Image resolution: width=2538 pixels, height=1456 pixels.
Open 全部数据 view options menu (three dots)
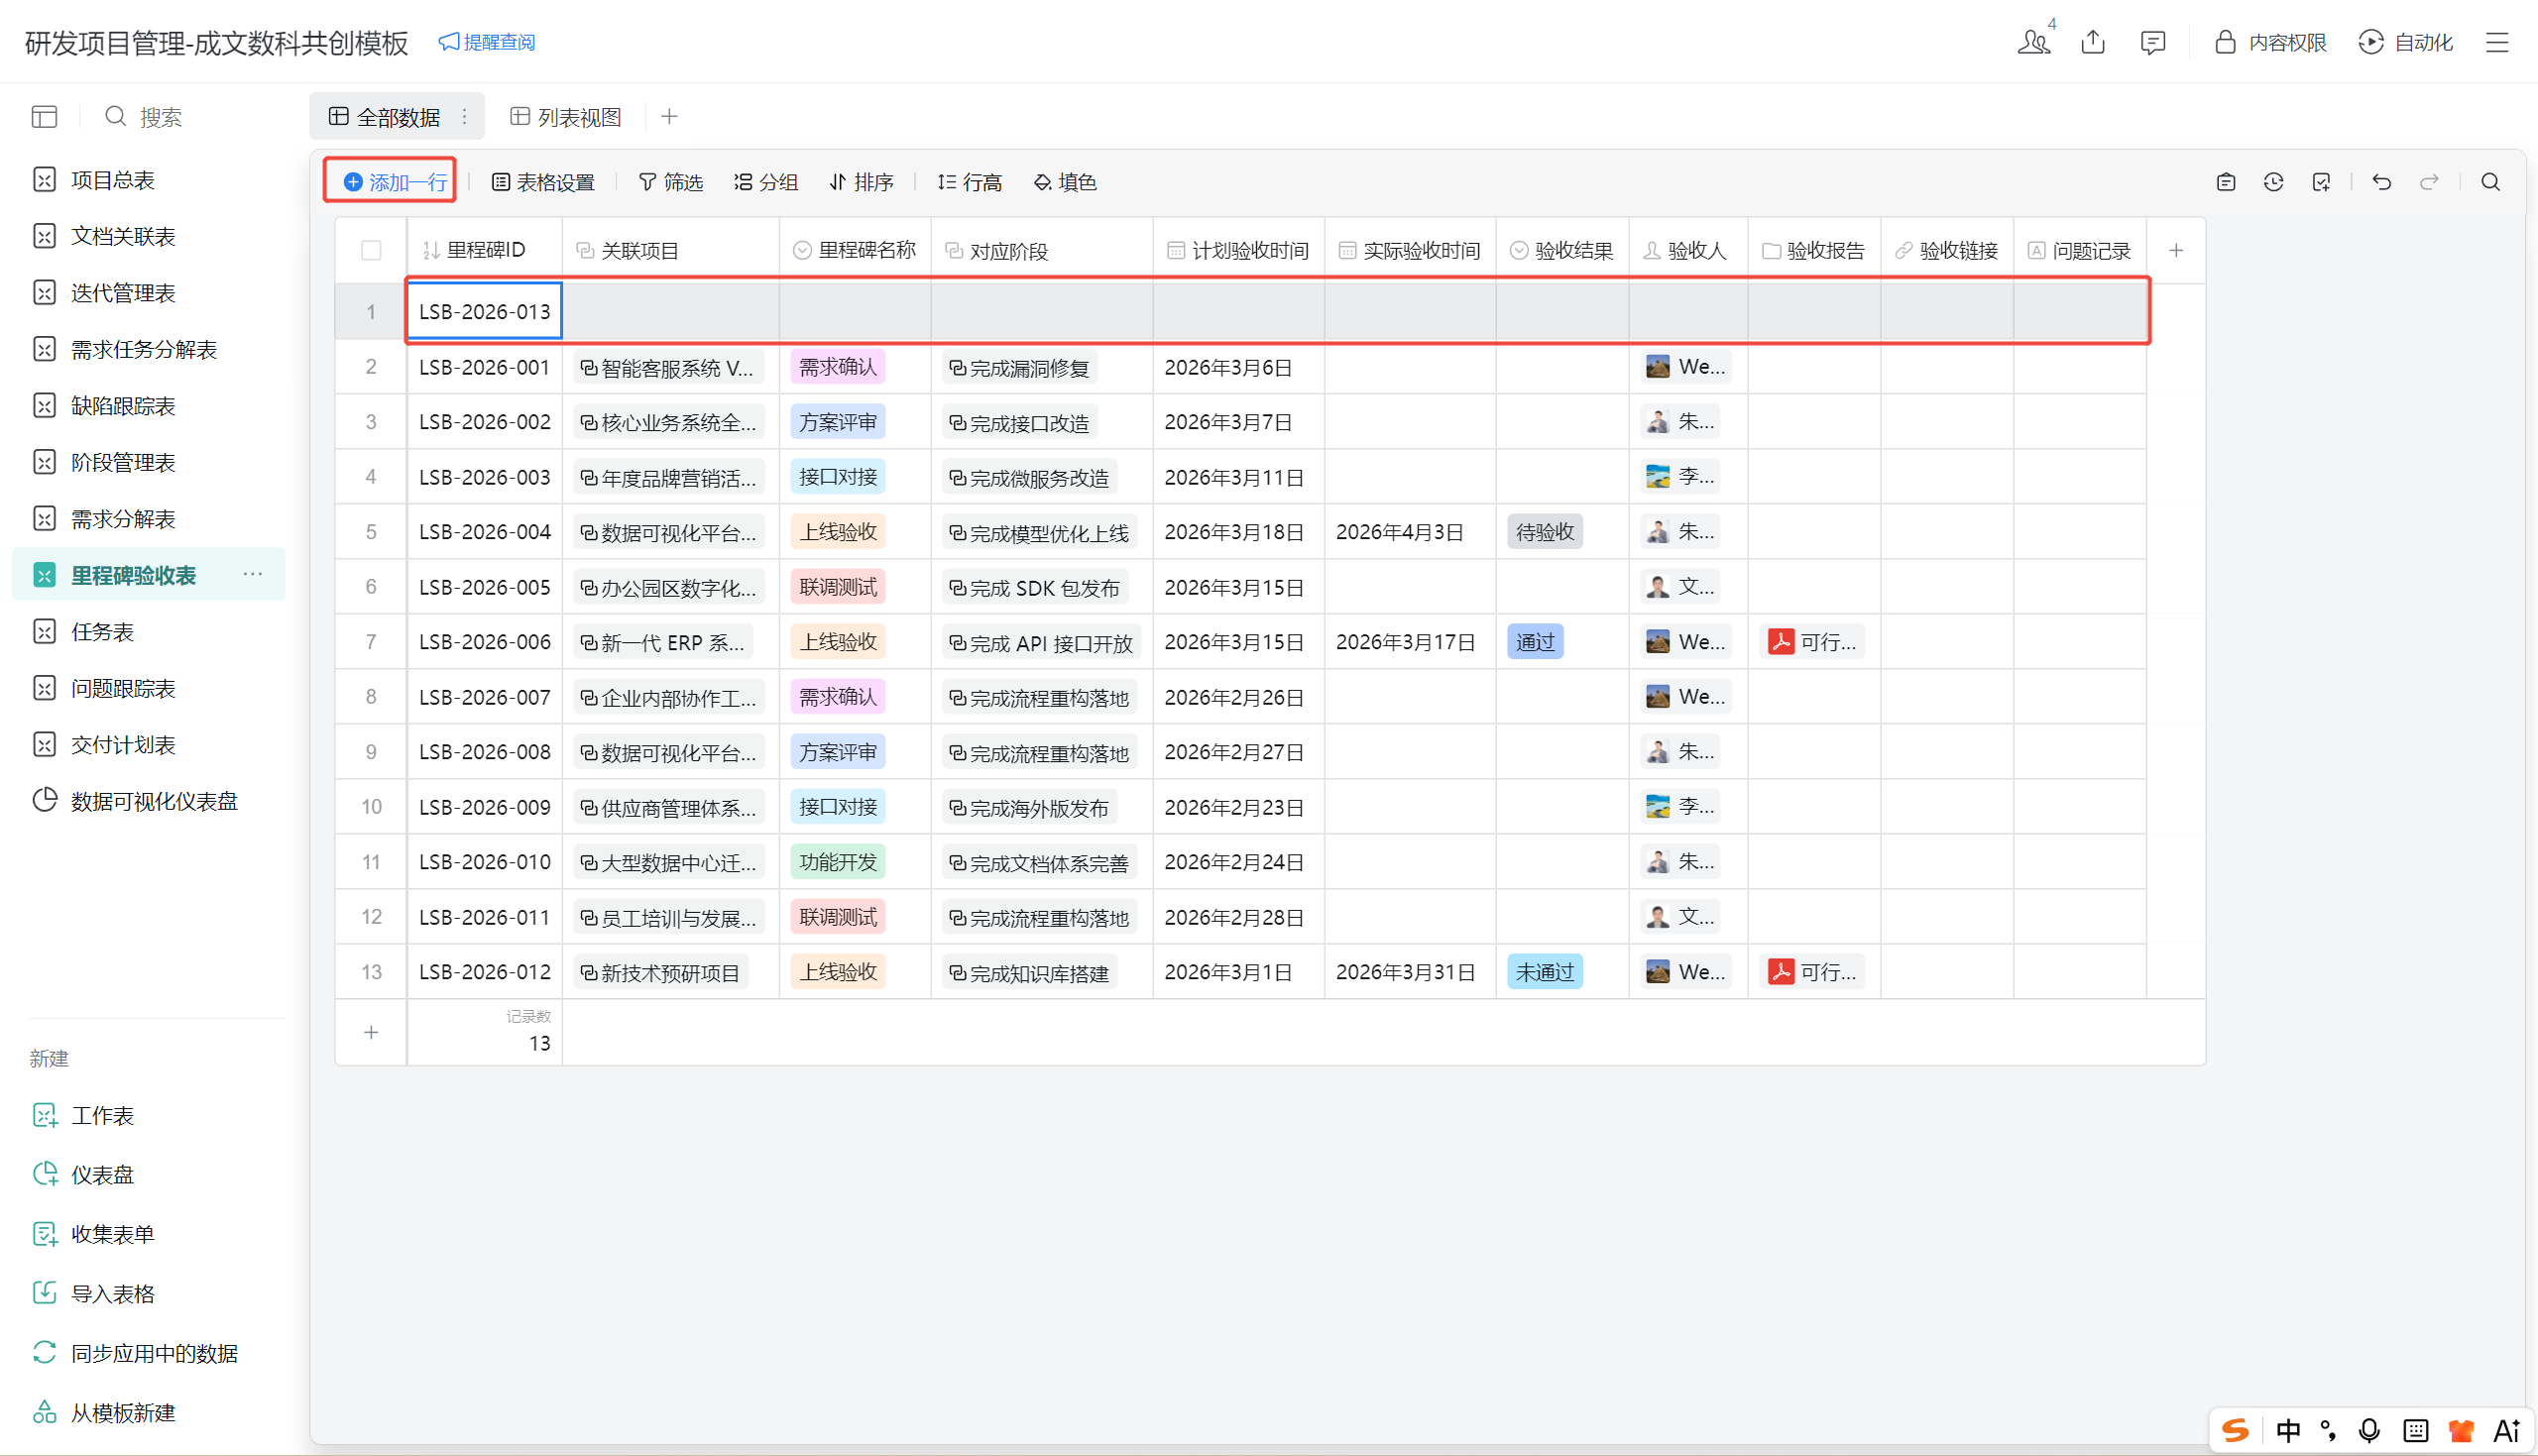pyautogui.click(x=464, y=117)
